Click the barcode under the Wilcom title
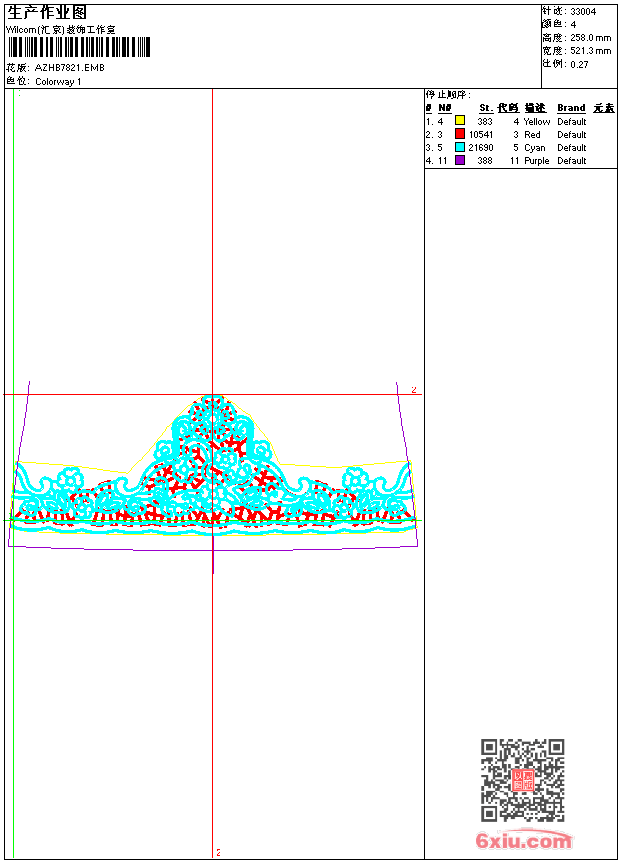This screenshot has height=860, width=620. click(78, 48)
